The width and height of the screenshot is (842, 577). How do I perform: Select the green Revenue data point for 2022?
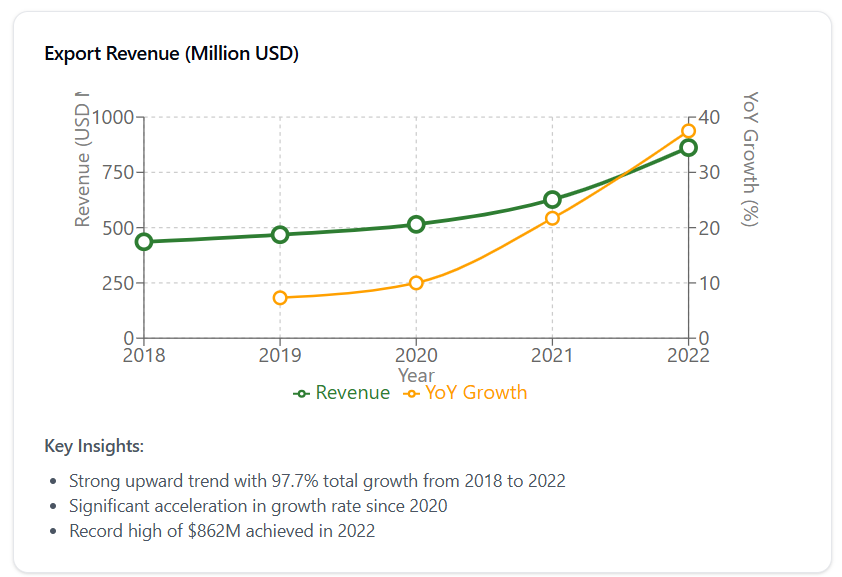point(688,148)
